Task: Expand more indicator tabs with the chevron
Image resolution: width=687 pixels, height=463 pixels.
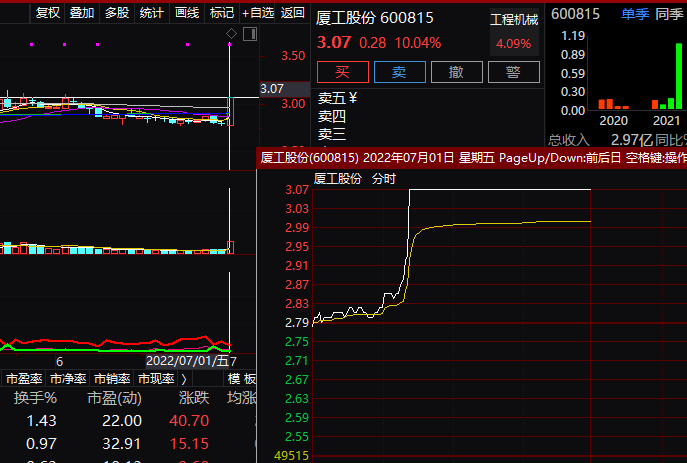Action: 183,379
